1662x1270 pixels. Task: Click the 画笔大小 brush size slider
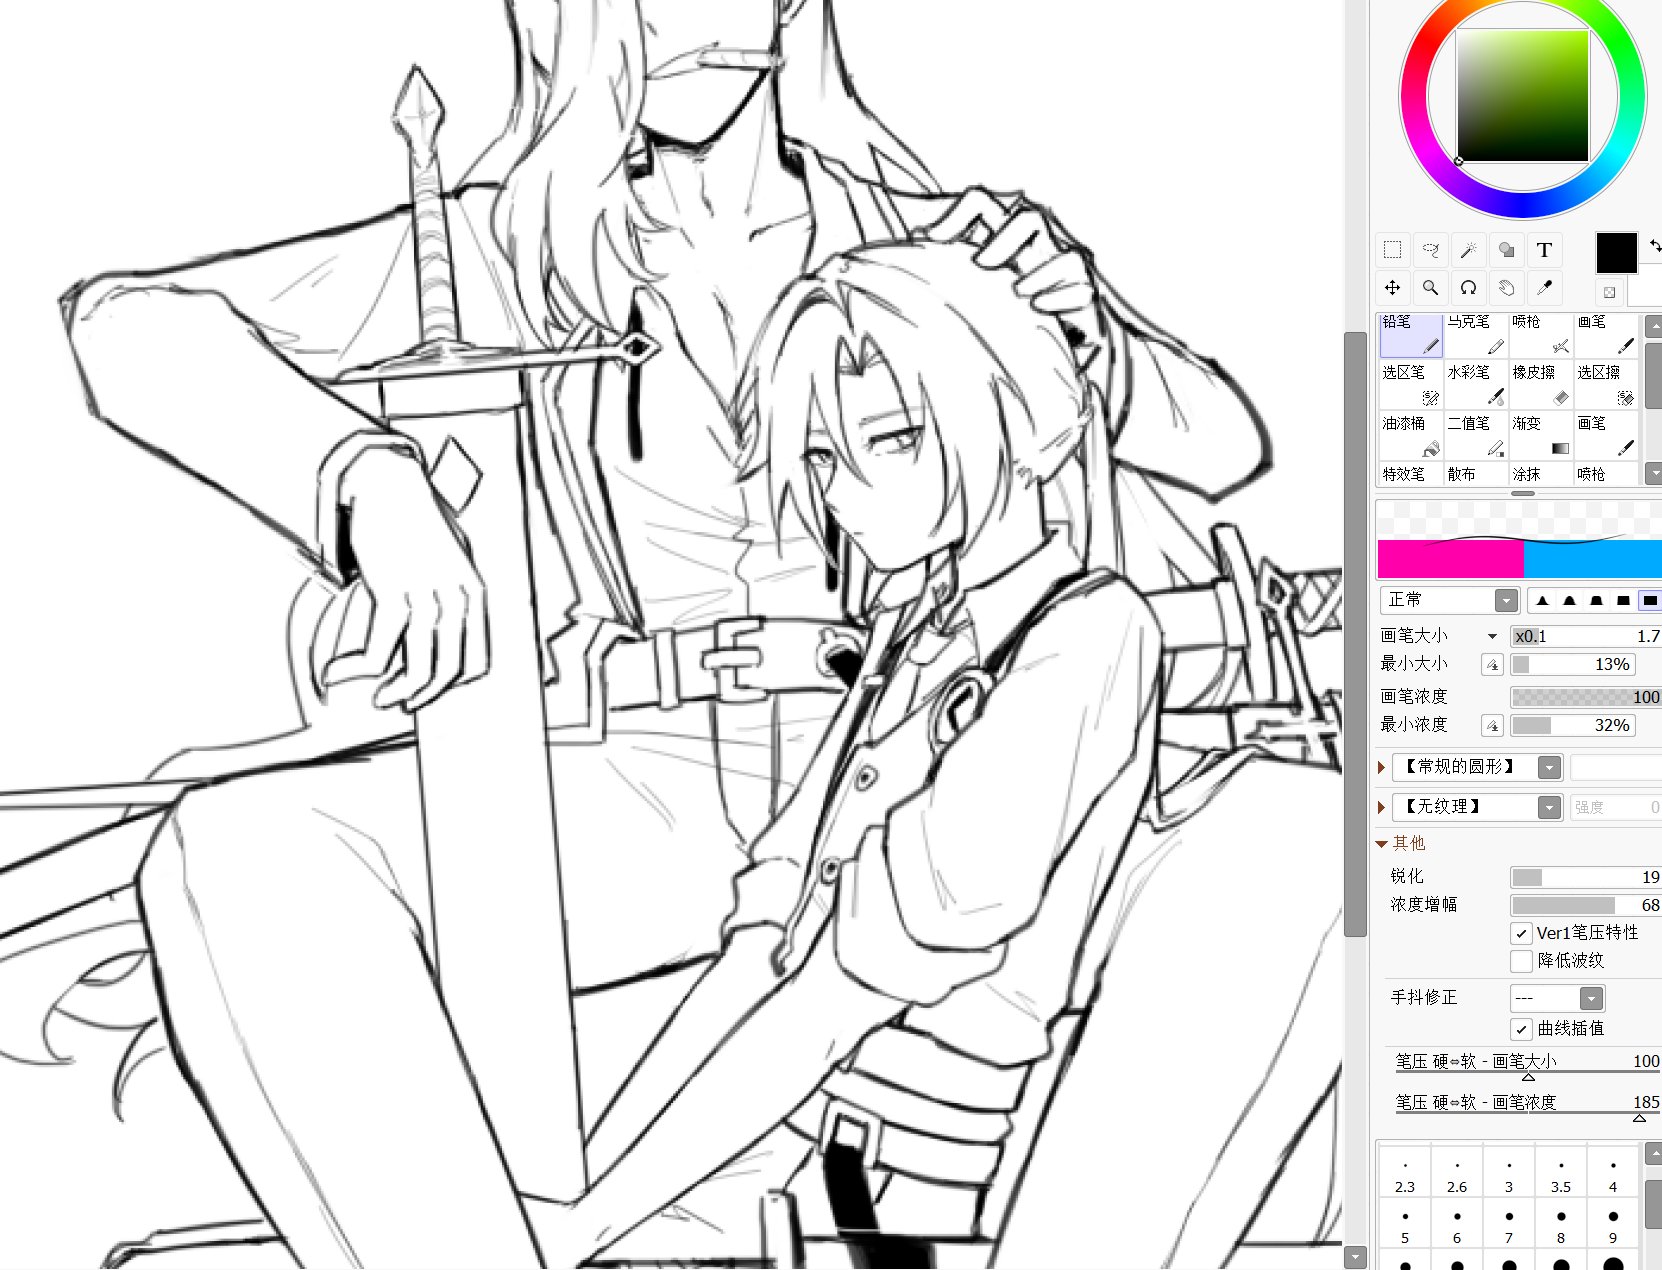tap(1586, 636)
